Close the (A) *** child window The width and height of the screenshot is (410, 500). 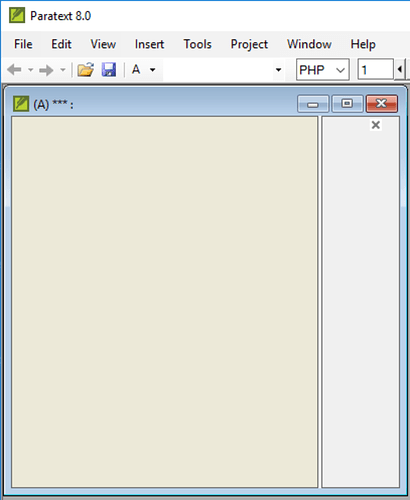click(382, 104)
